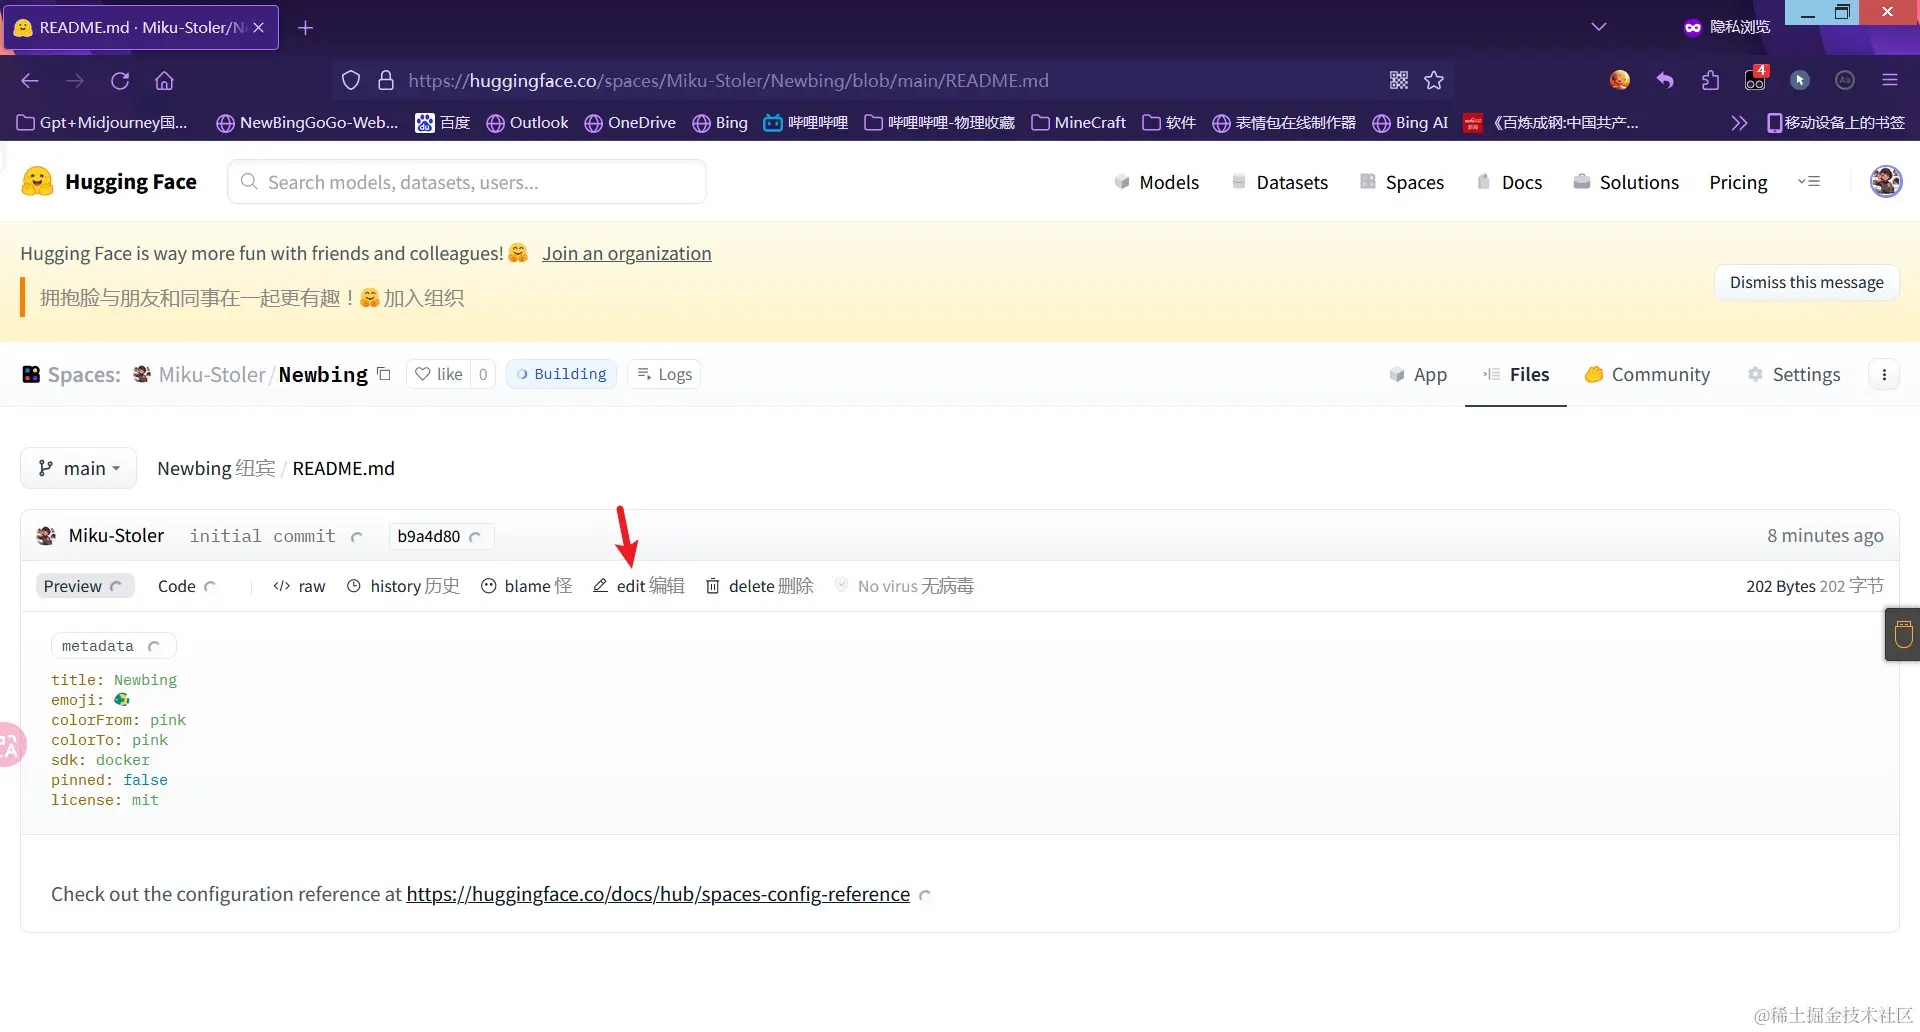Click the metadata label badge
Viewport: 1920px width, 1032px height.
tap(113, 646)
